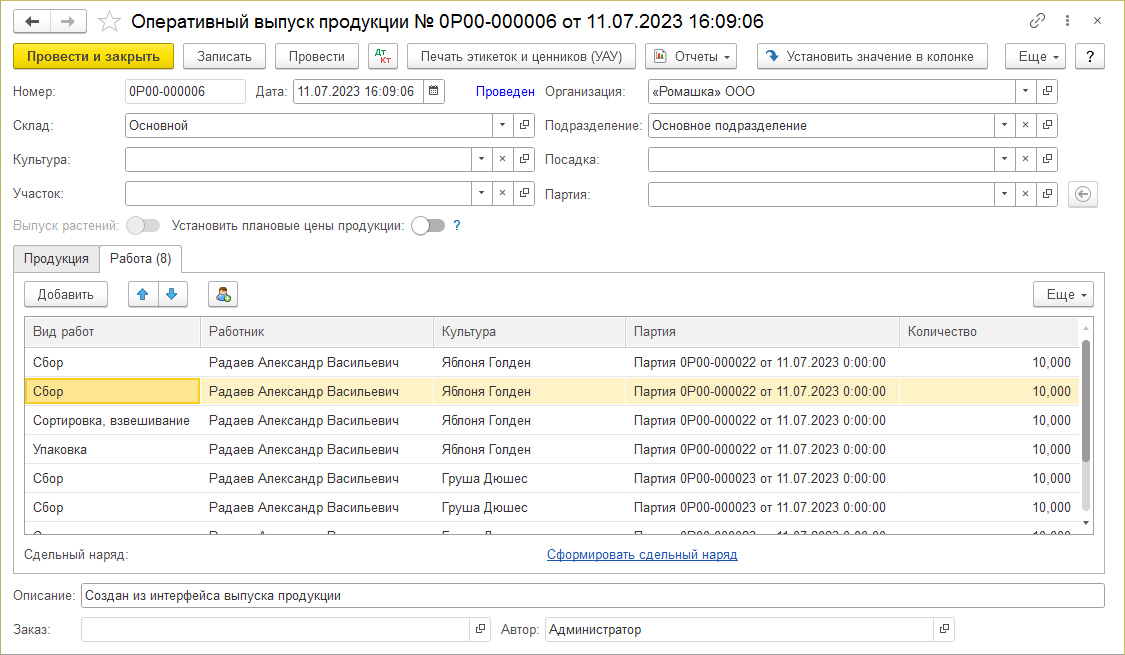Copy link via chain icon
1125x655 pixels.
pyautogui.click(x=1037, y=21)
